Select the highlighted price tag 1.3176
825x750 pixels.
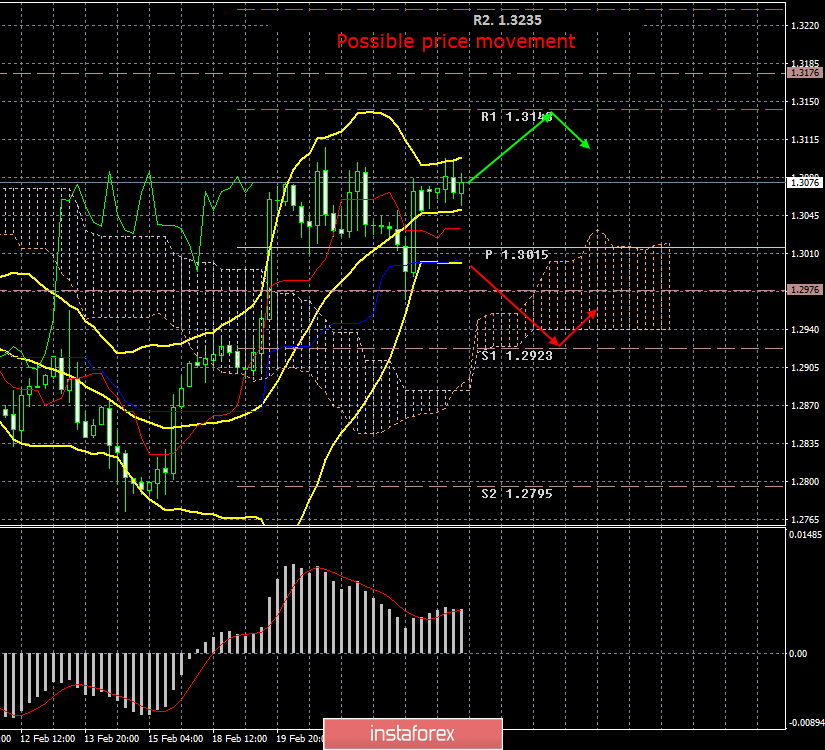pyautogui.click(x=804, y=73)
